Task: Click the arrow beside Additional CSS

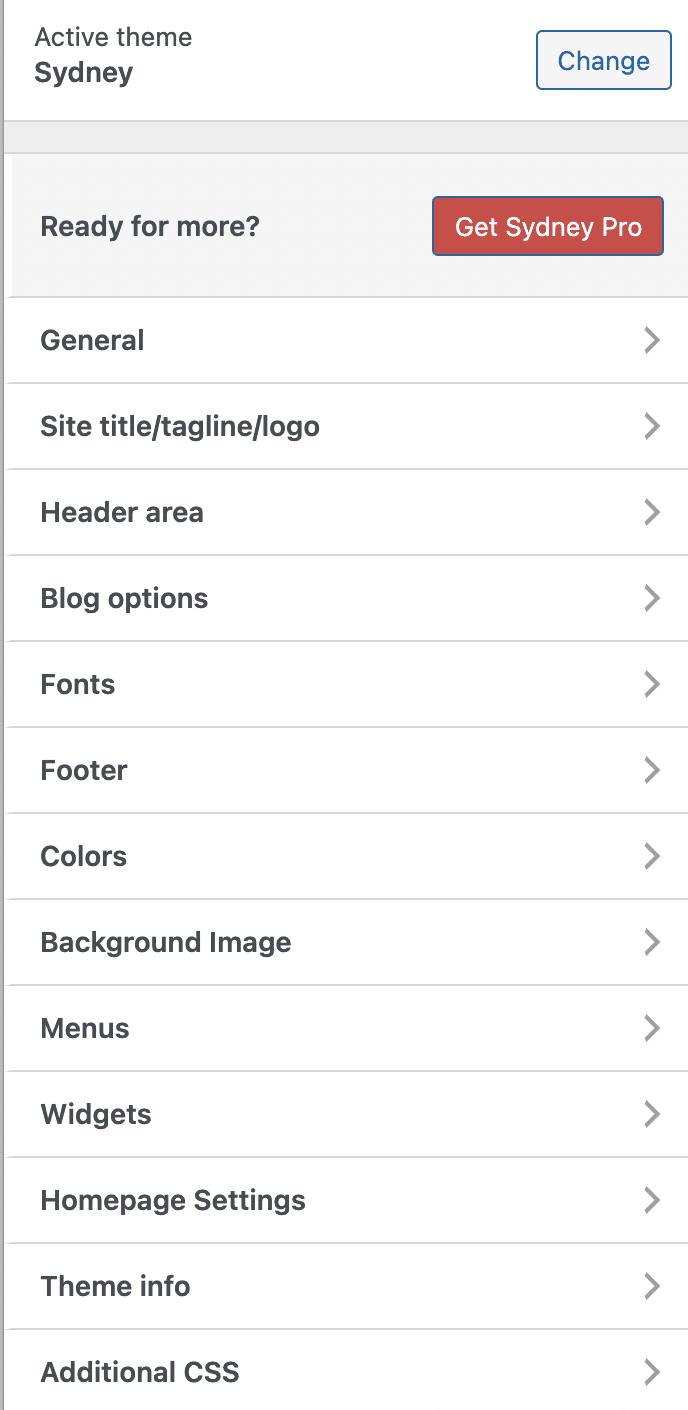Action: (652, 1372)
